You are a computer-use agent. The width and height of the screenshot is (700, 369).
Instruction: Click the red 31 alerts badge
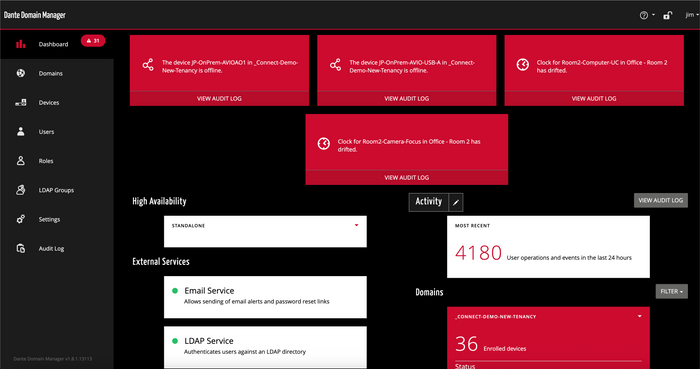click(x=93, y=41)
